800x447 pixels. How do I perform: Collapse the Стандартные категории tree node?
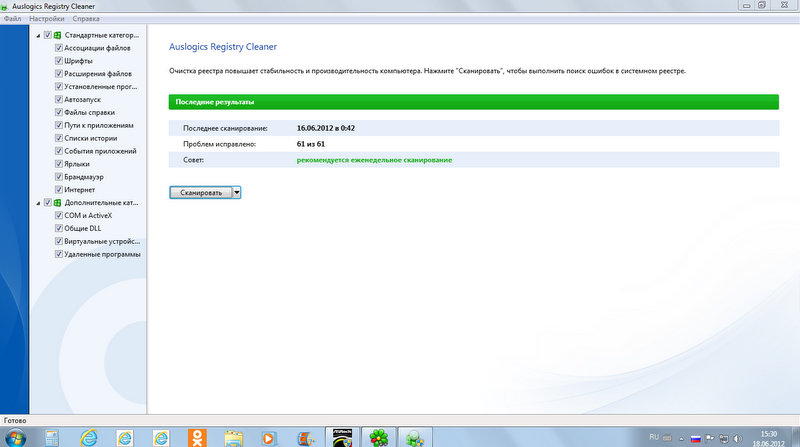click(x=38, y=36)
